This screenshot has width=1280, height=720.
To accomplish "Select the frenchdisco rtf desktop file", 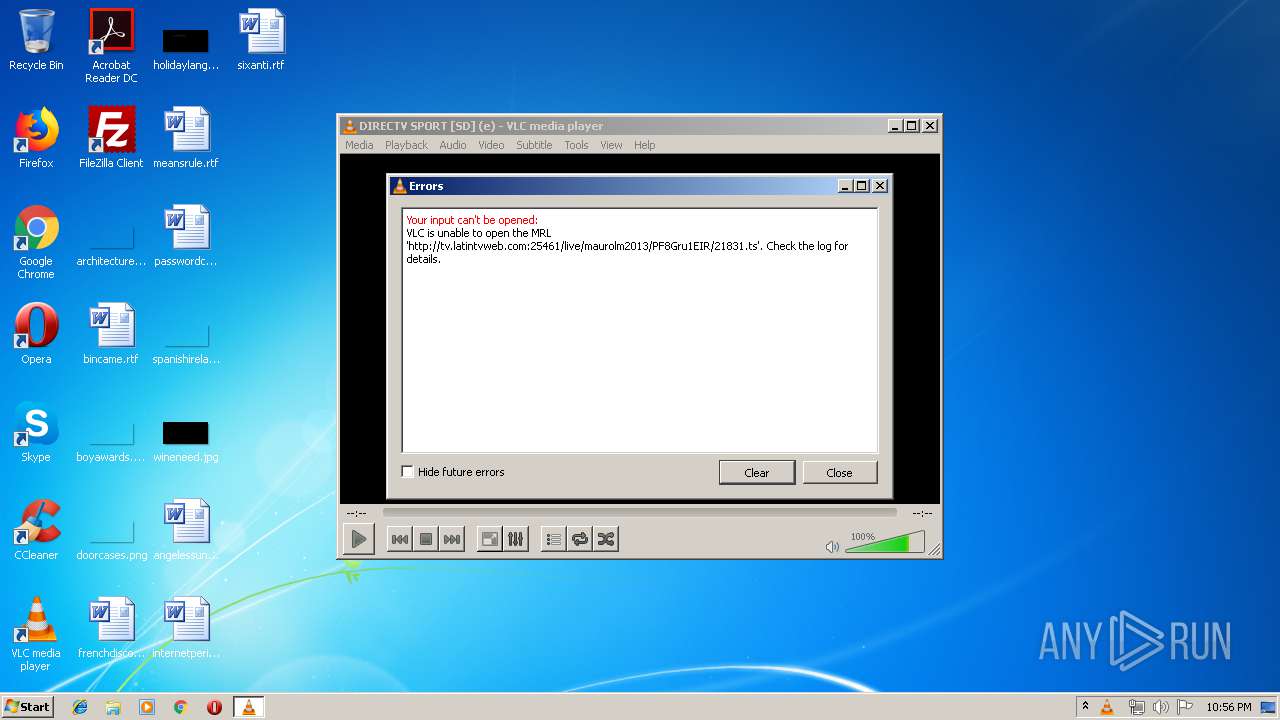I will pyautogui.click(x=111, y=628).
